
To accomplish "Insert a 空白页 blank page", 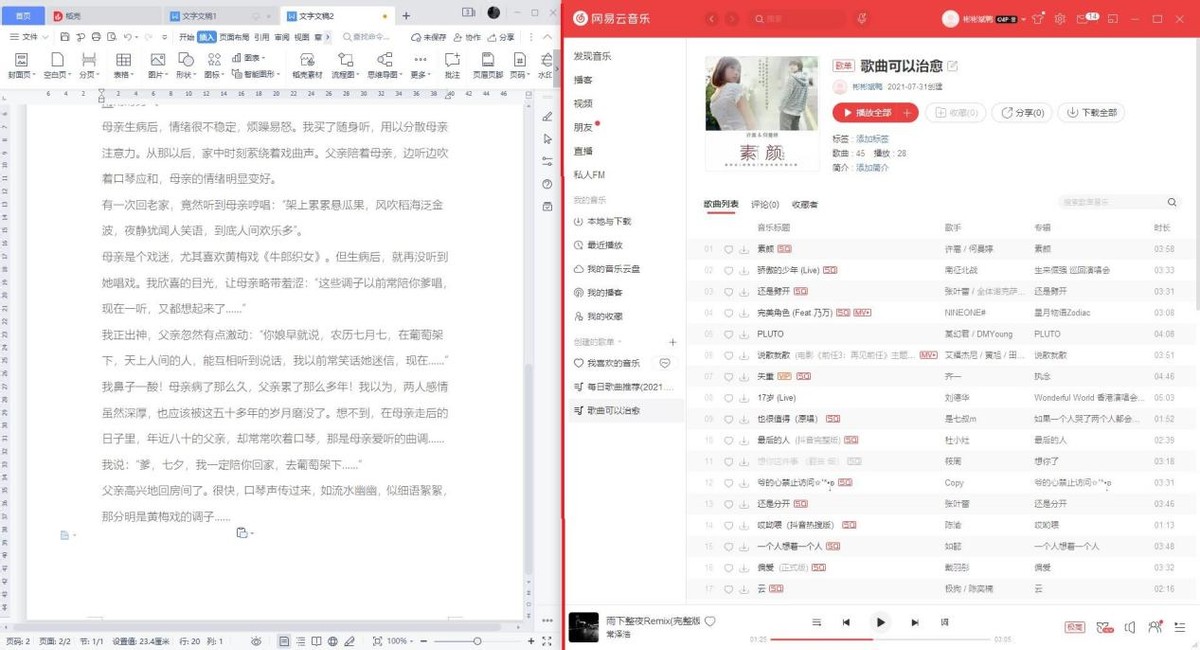I will [58, 65].
